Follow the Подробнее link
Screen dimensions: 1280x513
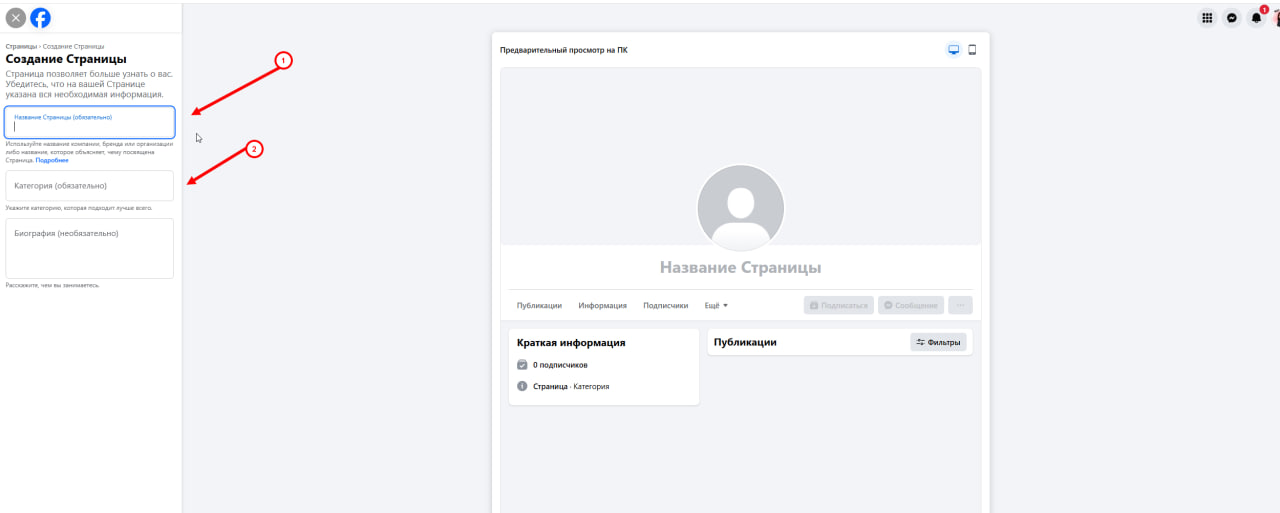tap(52, 160)
